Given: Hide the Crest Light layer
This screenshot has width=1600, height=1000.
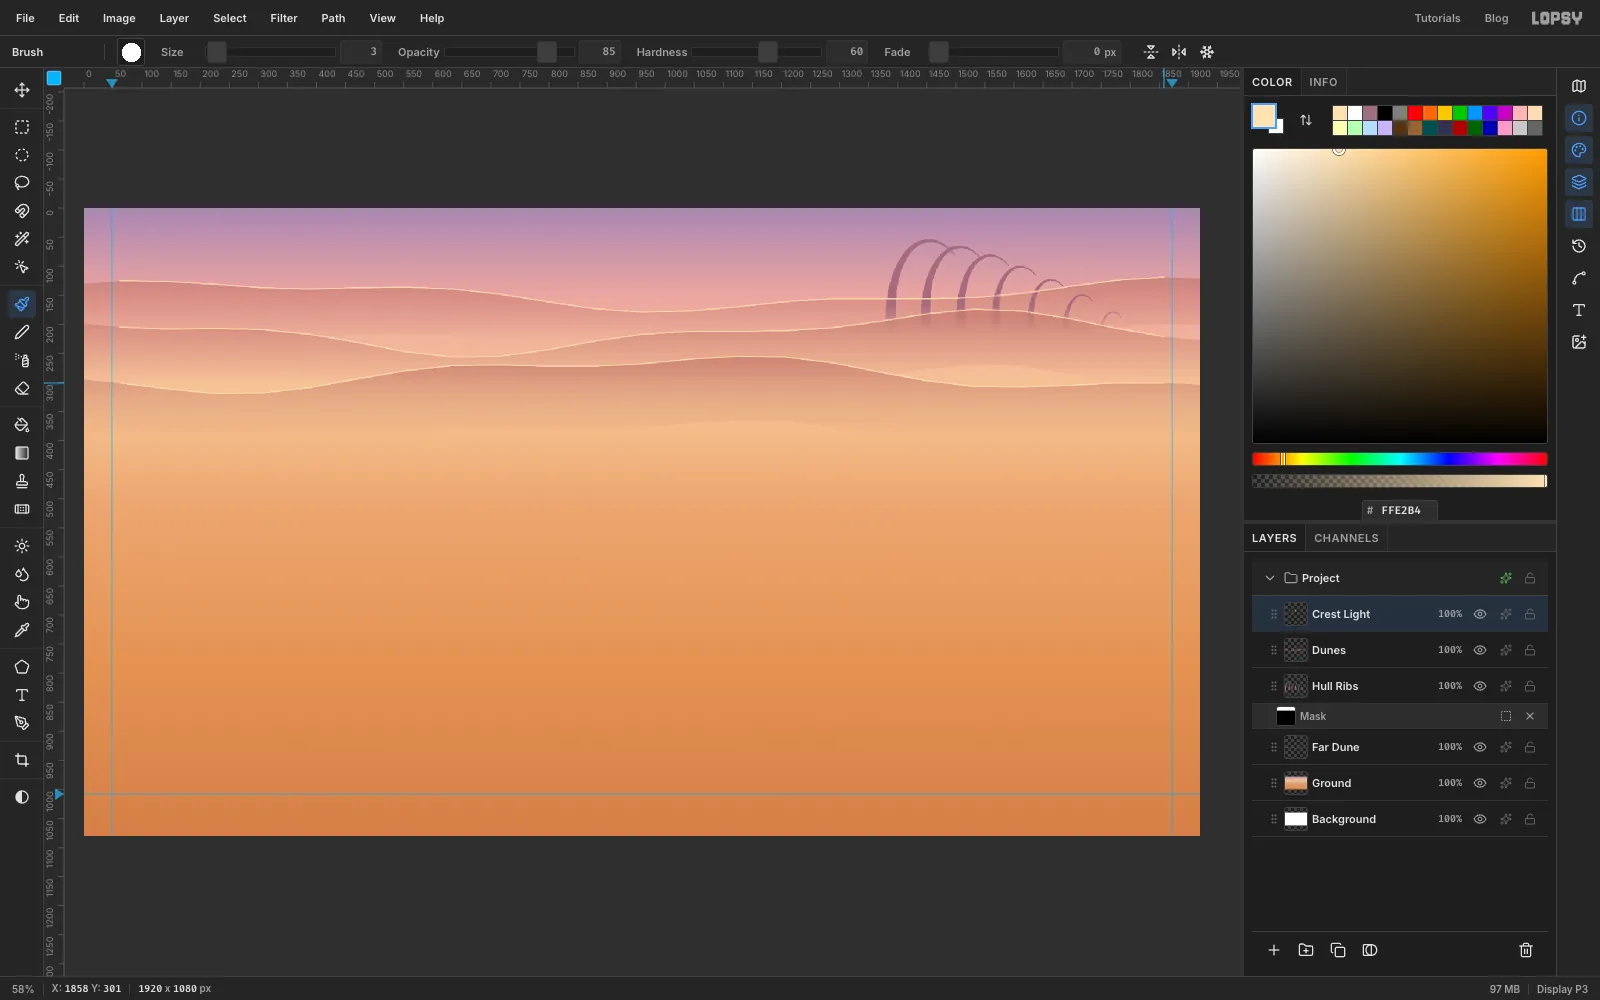Looking at the screenshot, I should [x=1480, y=614].
